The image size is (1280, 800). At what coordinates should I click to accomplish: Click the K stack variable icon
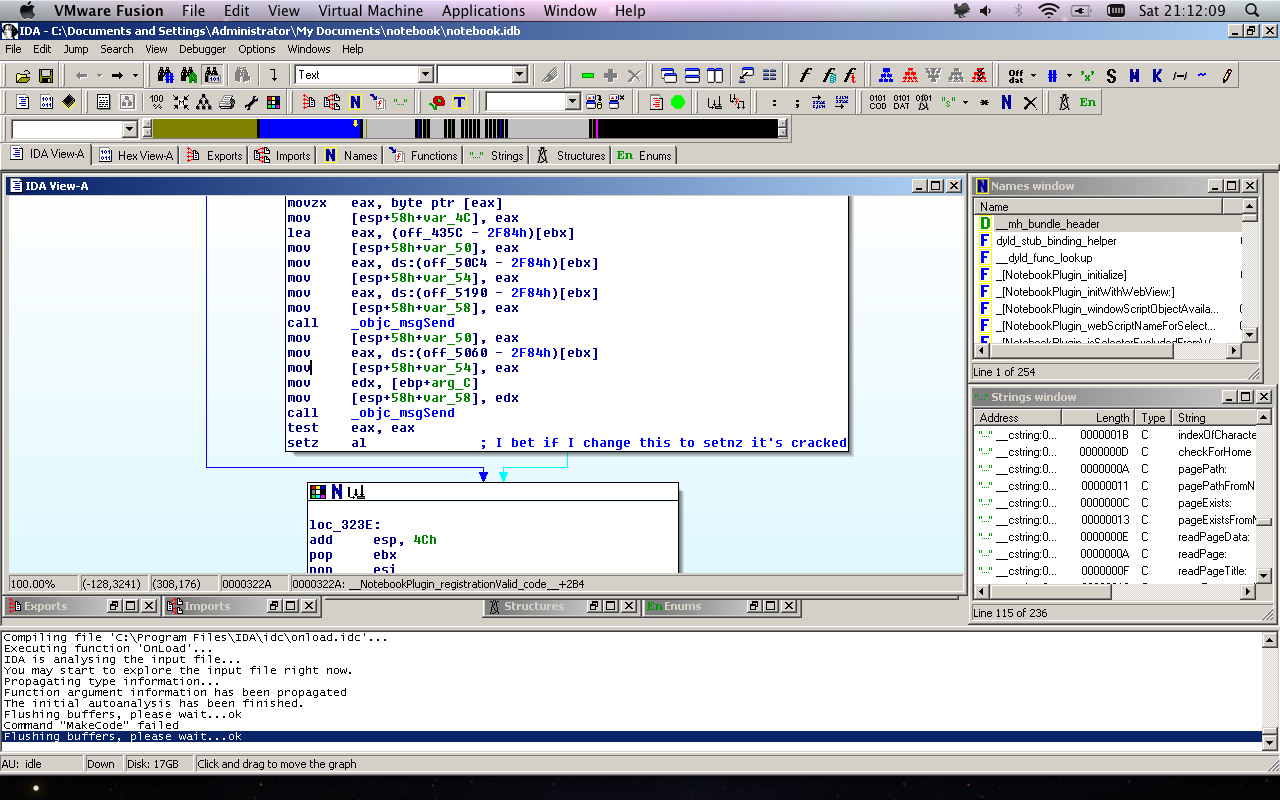(1157, 75)
